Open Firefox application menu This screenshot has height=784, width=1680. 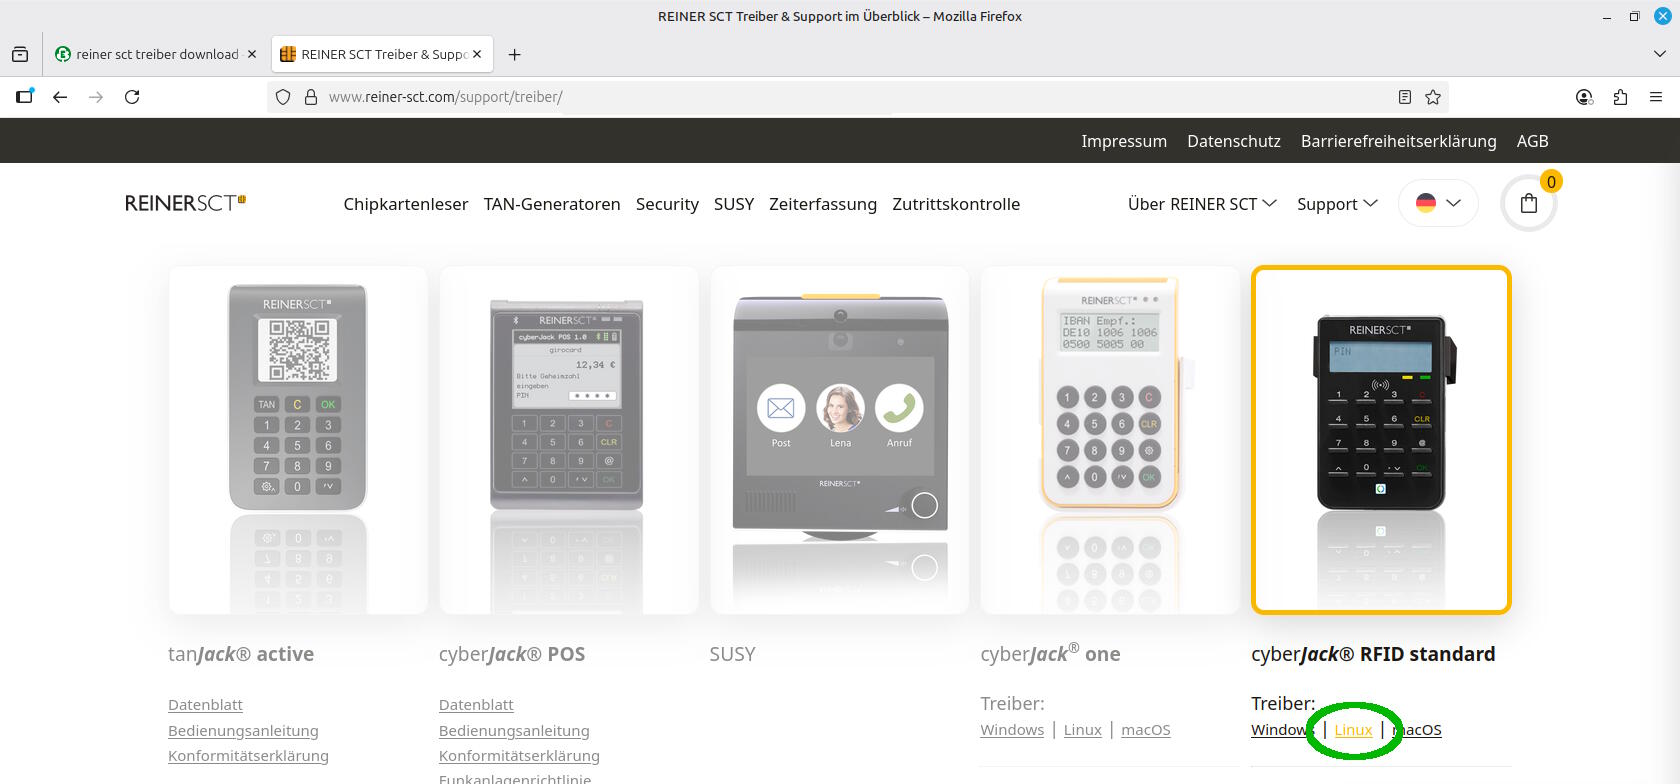[1656, 97]
